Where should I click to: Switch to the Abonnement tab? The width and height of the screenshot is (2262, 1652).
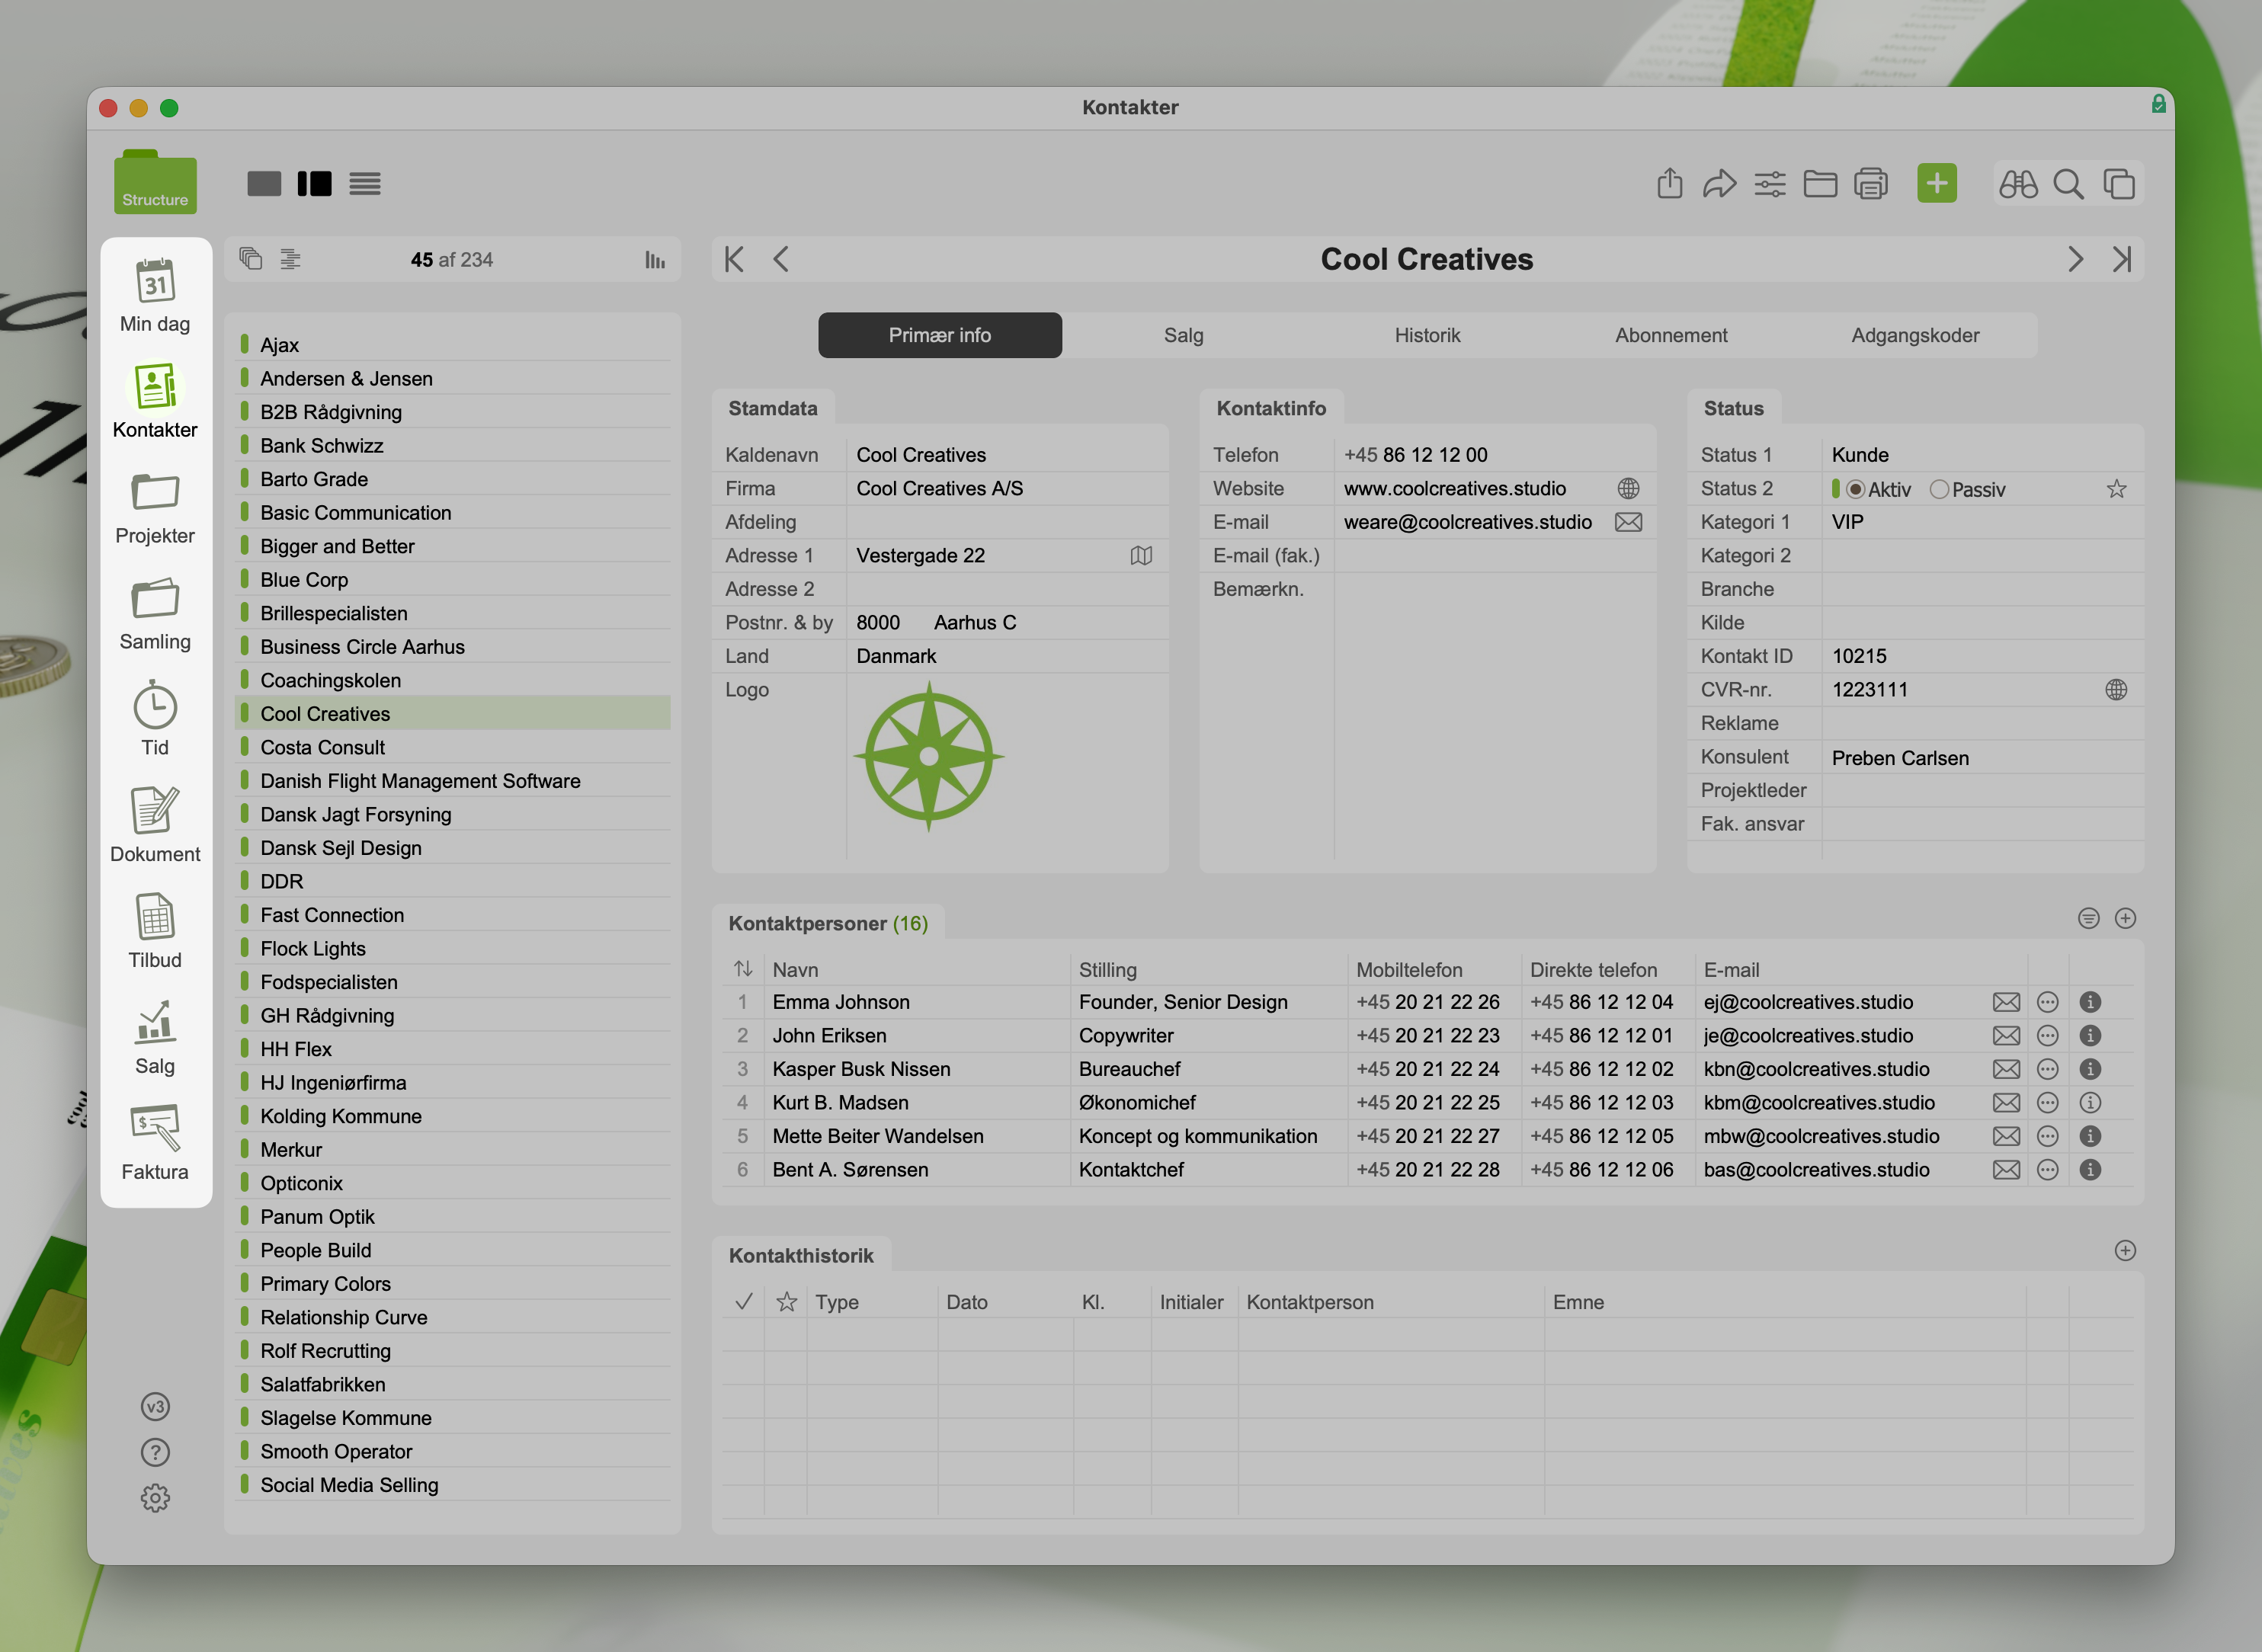coord(1671,336)
